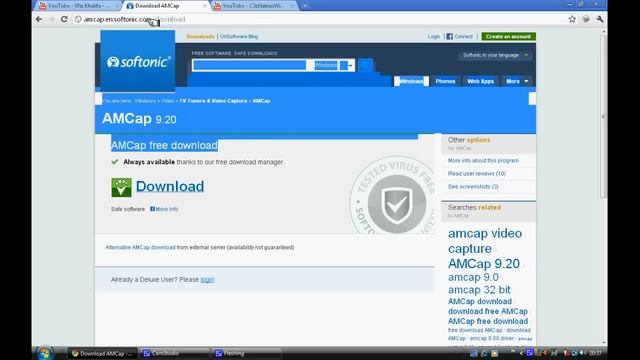Switch to the Flashing taskbar window
Image resolution: width=640 pixels, height=360 pixels.
tap(246, 353)
